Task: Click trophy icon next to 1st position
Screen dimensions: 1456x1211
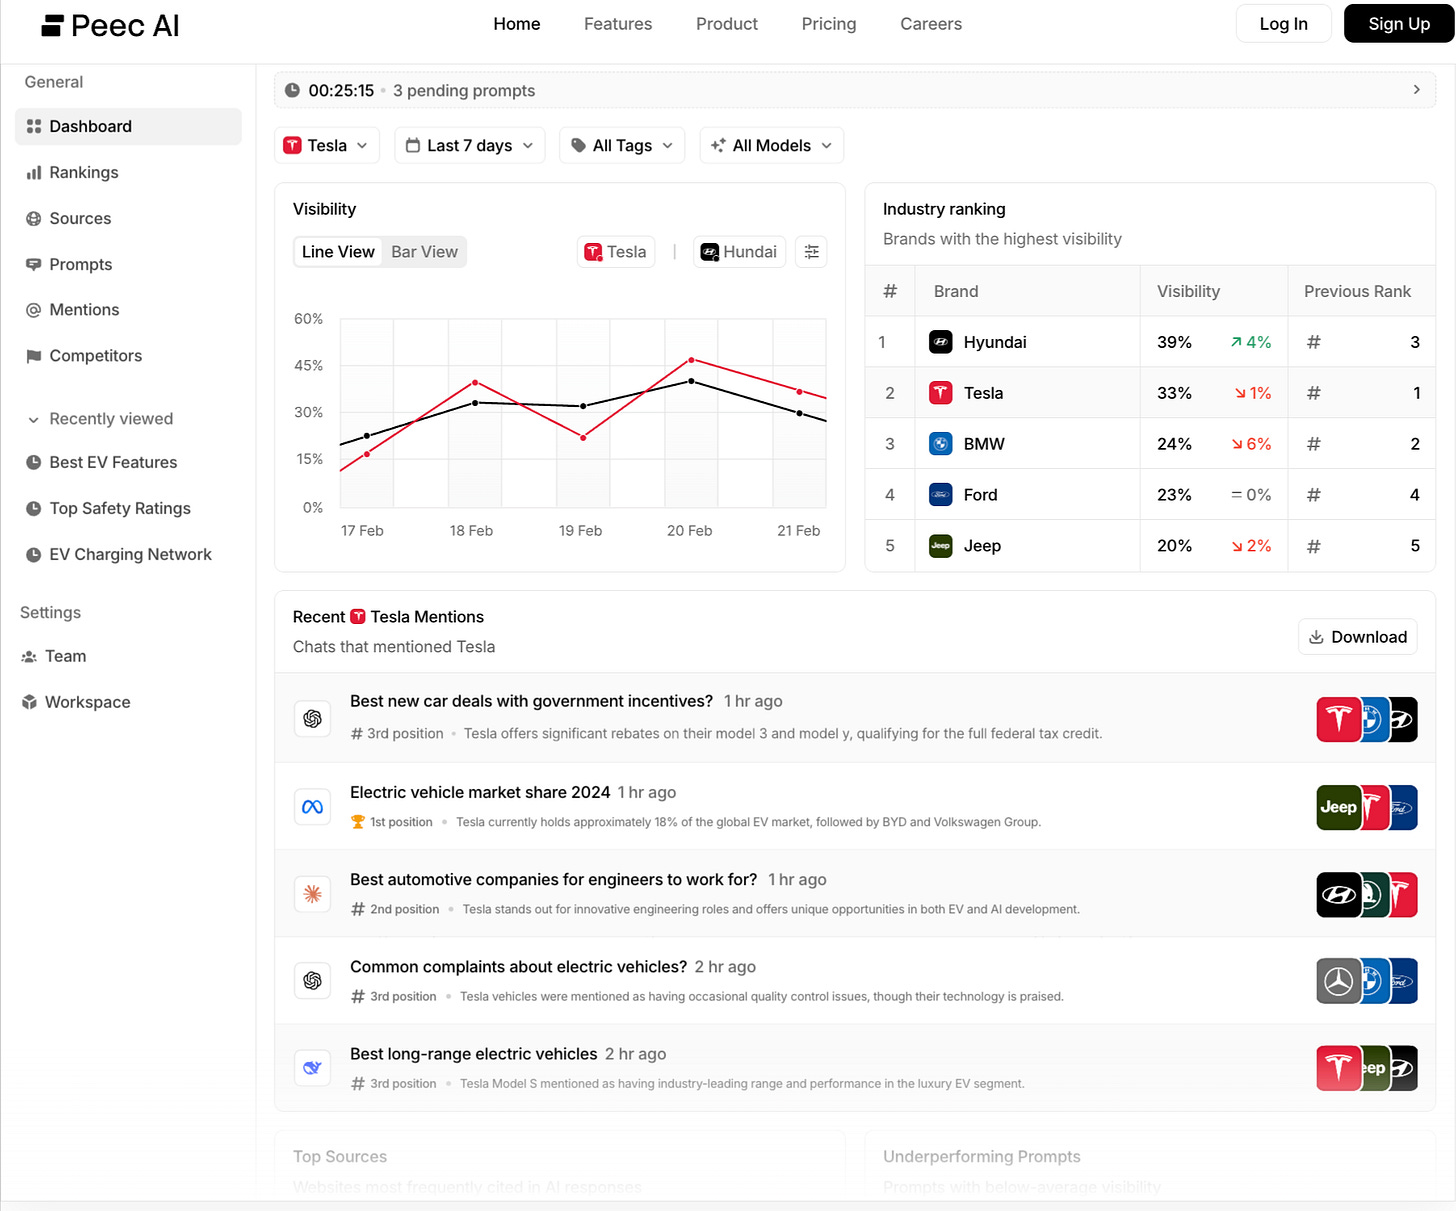Action: pos(358,822)
